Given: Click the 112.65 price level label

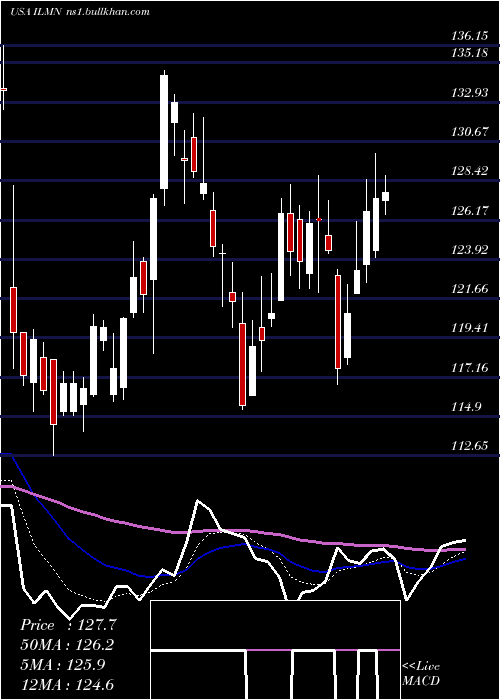Looking at the screenshot, I should coord(470,446).
